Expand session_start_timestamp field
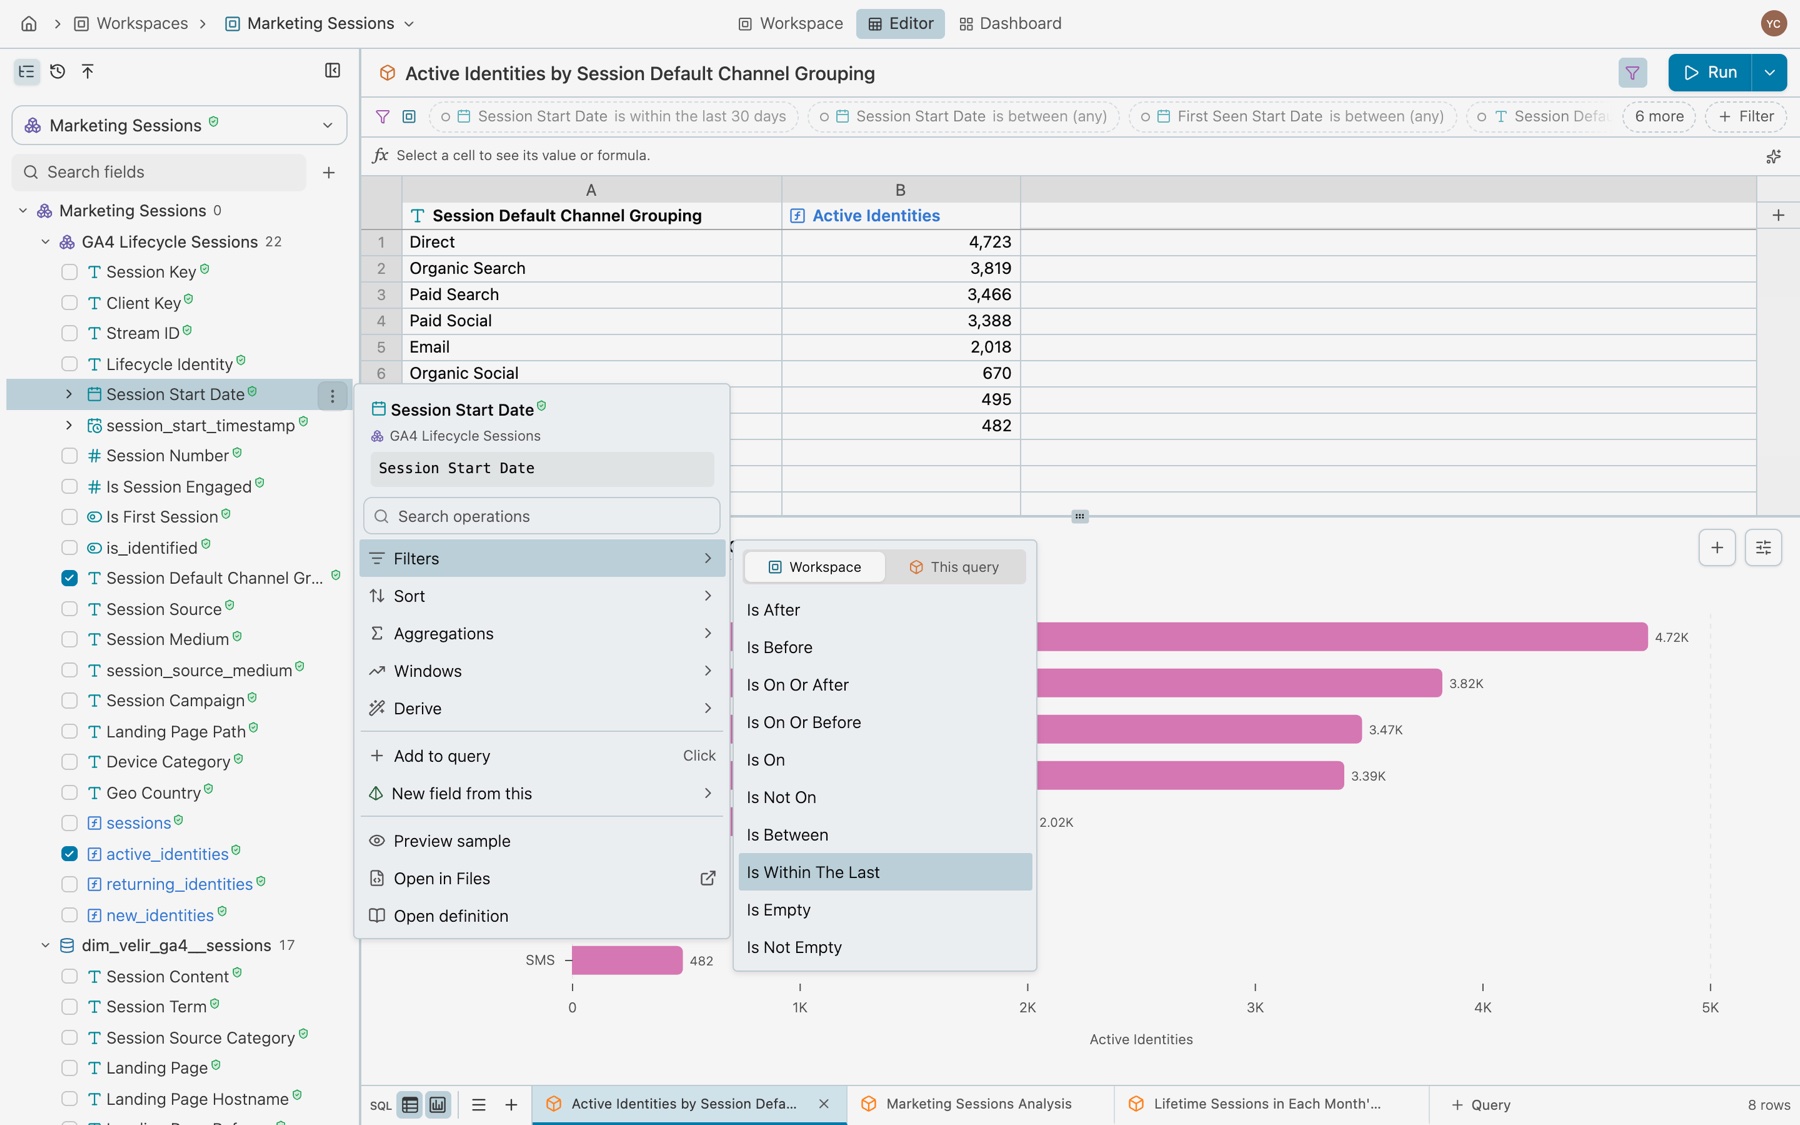The width and height of the screenshot is (1800, 1125). coord(69,425)
